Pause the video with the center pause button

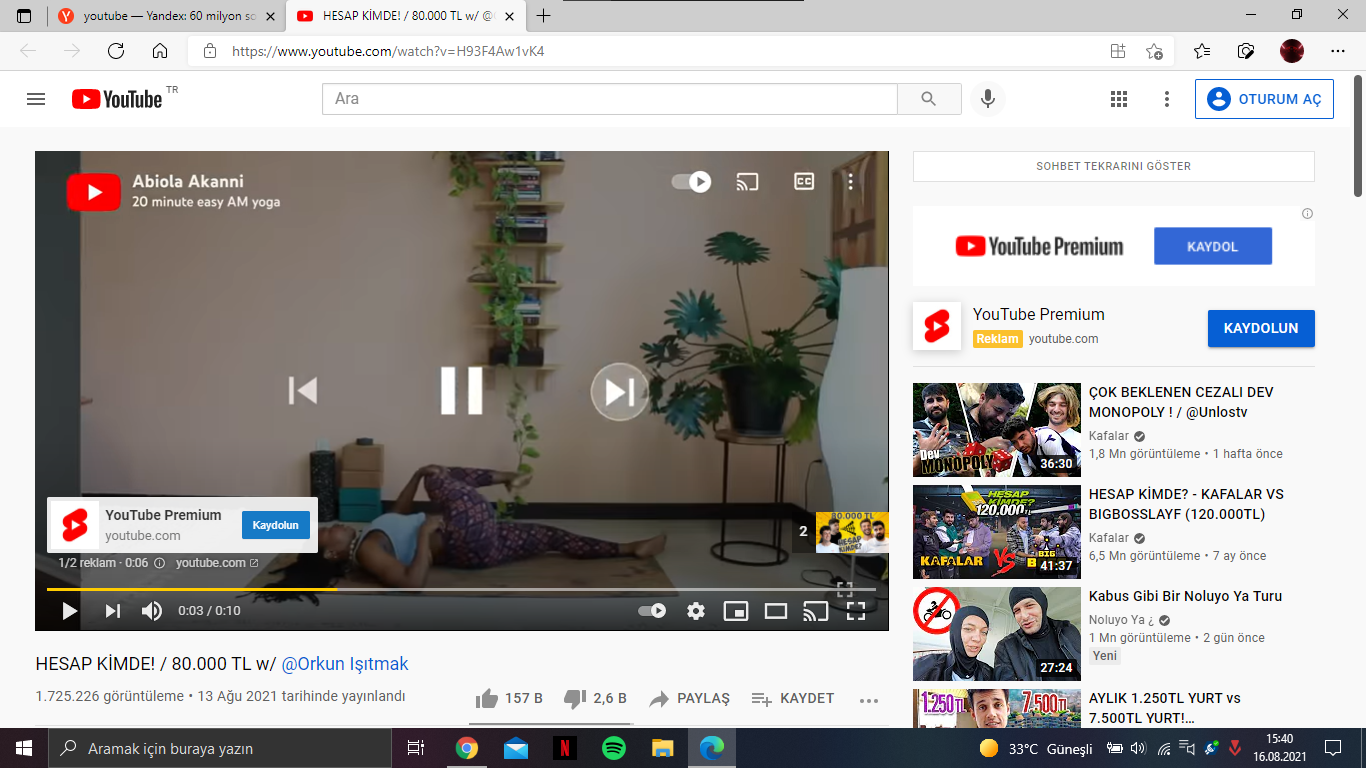click(462, 390)
